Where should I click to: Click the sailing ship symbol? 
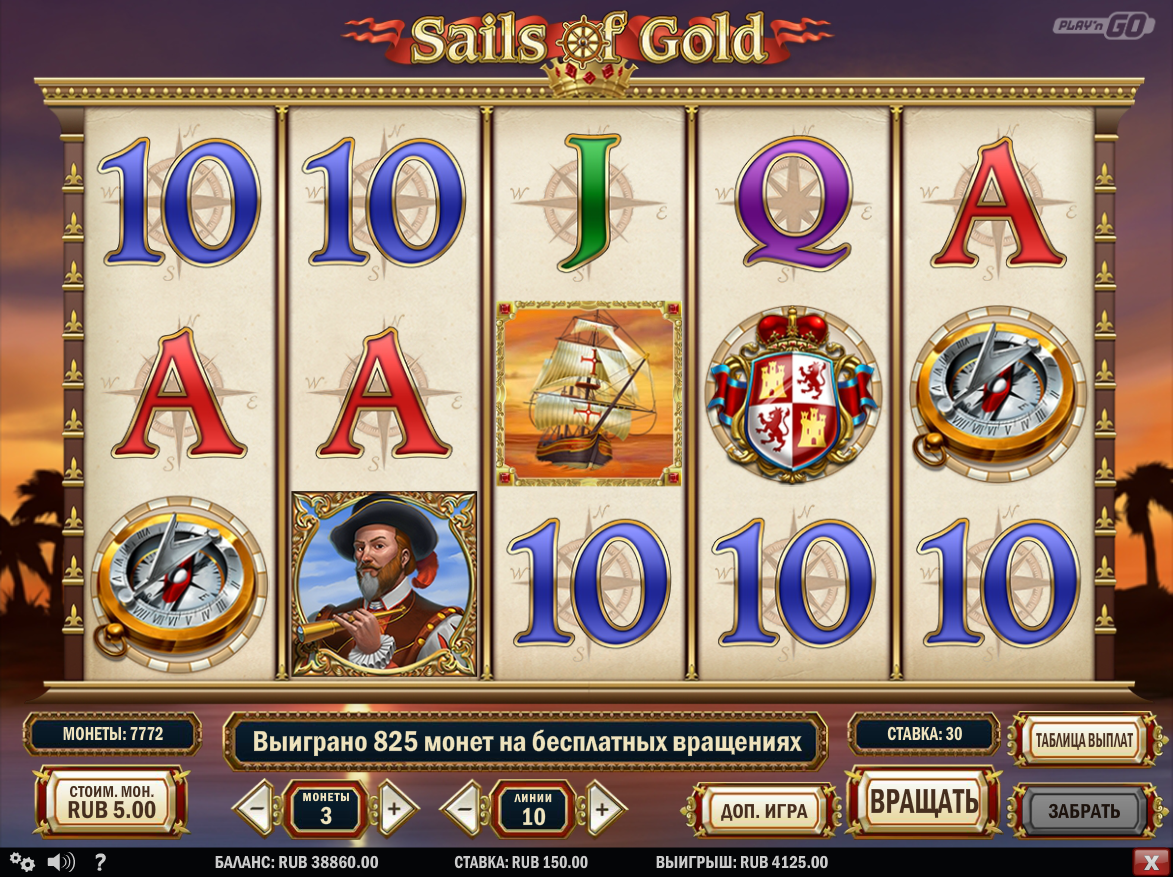pyautogui.click(x=589, y=394)
